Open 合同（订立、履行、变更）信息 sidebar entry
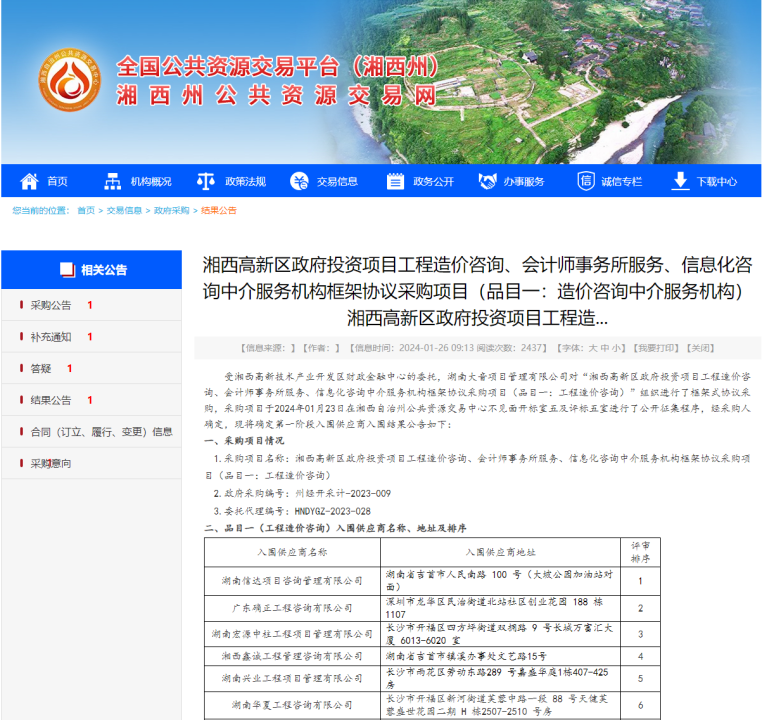This screenshot has width=762, height=720. 101,431
